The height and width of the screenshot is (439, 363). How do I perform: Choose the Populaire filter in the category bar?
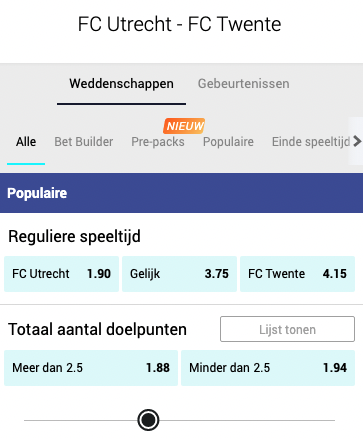[228, 142]
